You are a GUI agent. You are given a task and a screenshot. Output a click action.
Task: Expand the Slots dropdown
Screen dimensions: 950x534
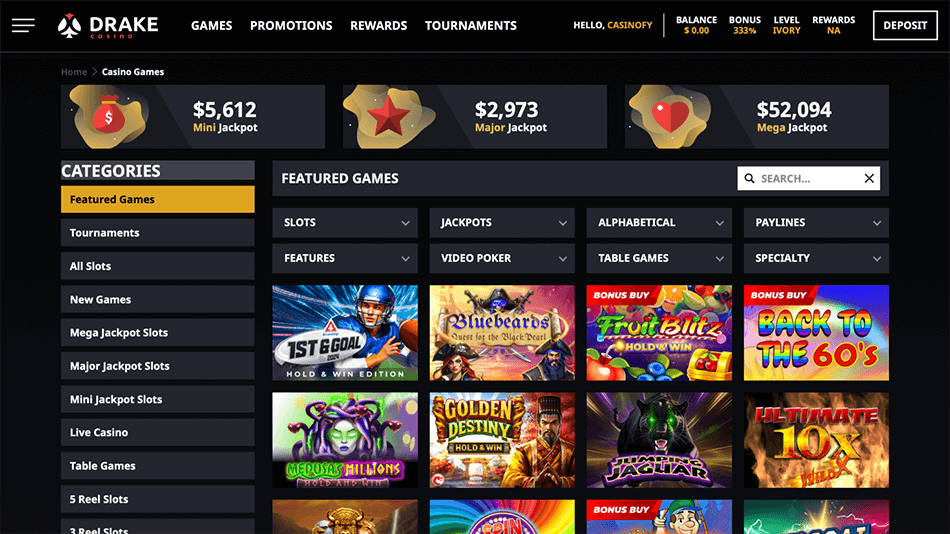[345, 222]
